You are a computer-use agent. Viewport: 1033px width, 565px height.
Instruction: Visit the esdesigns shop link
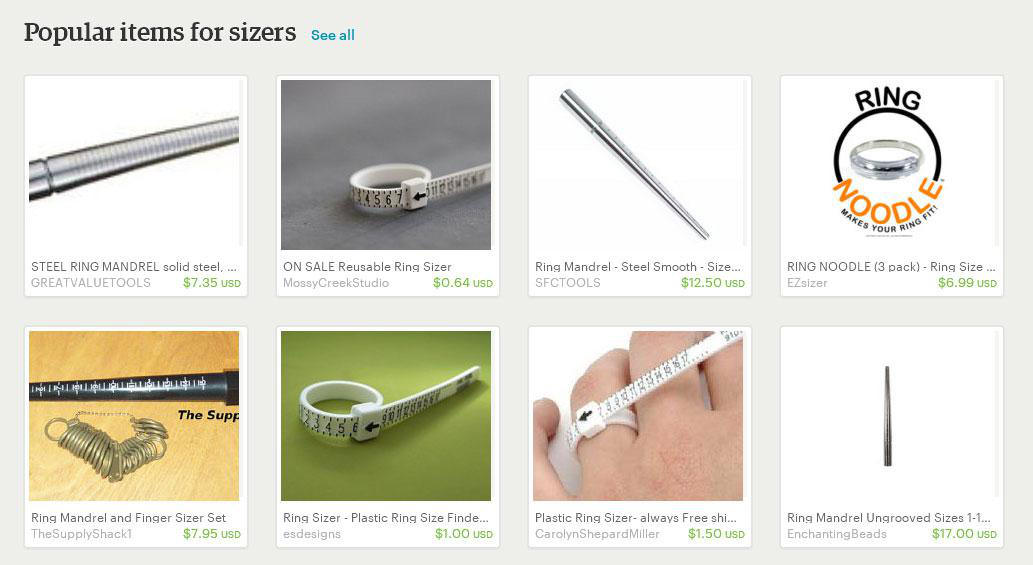coord(312,534)
